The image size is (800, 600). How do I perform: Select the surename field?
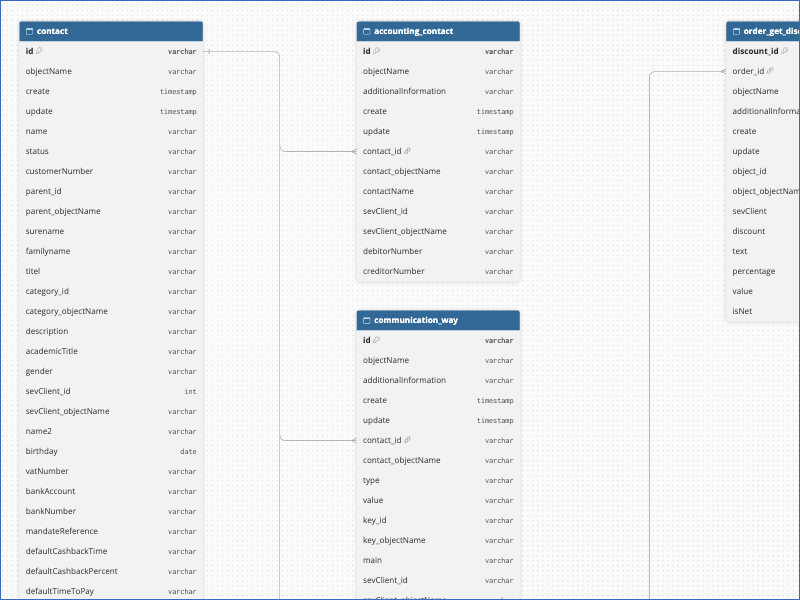(x=111, y=231)
